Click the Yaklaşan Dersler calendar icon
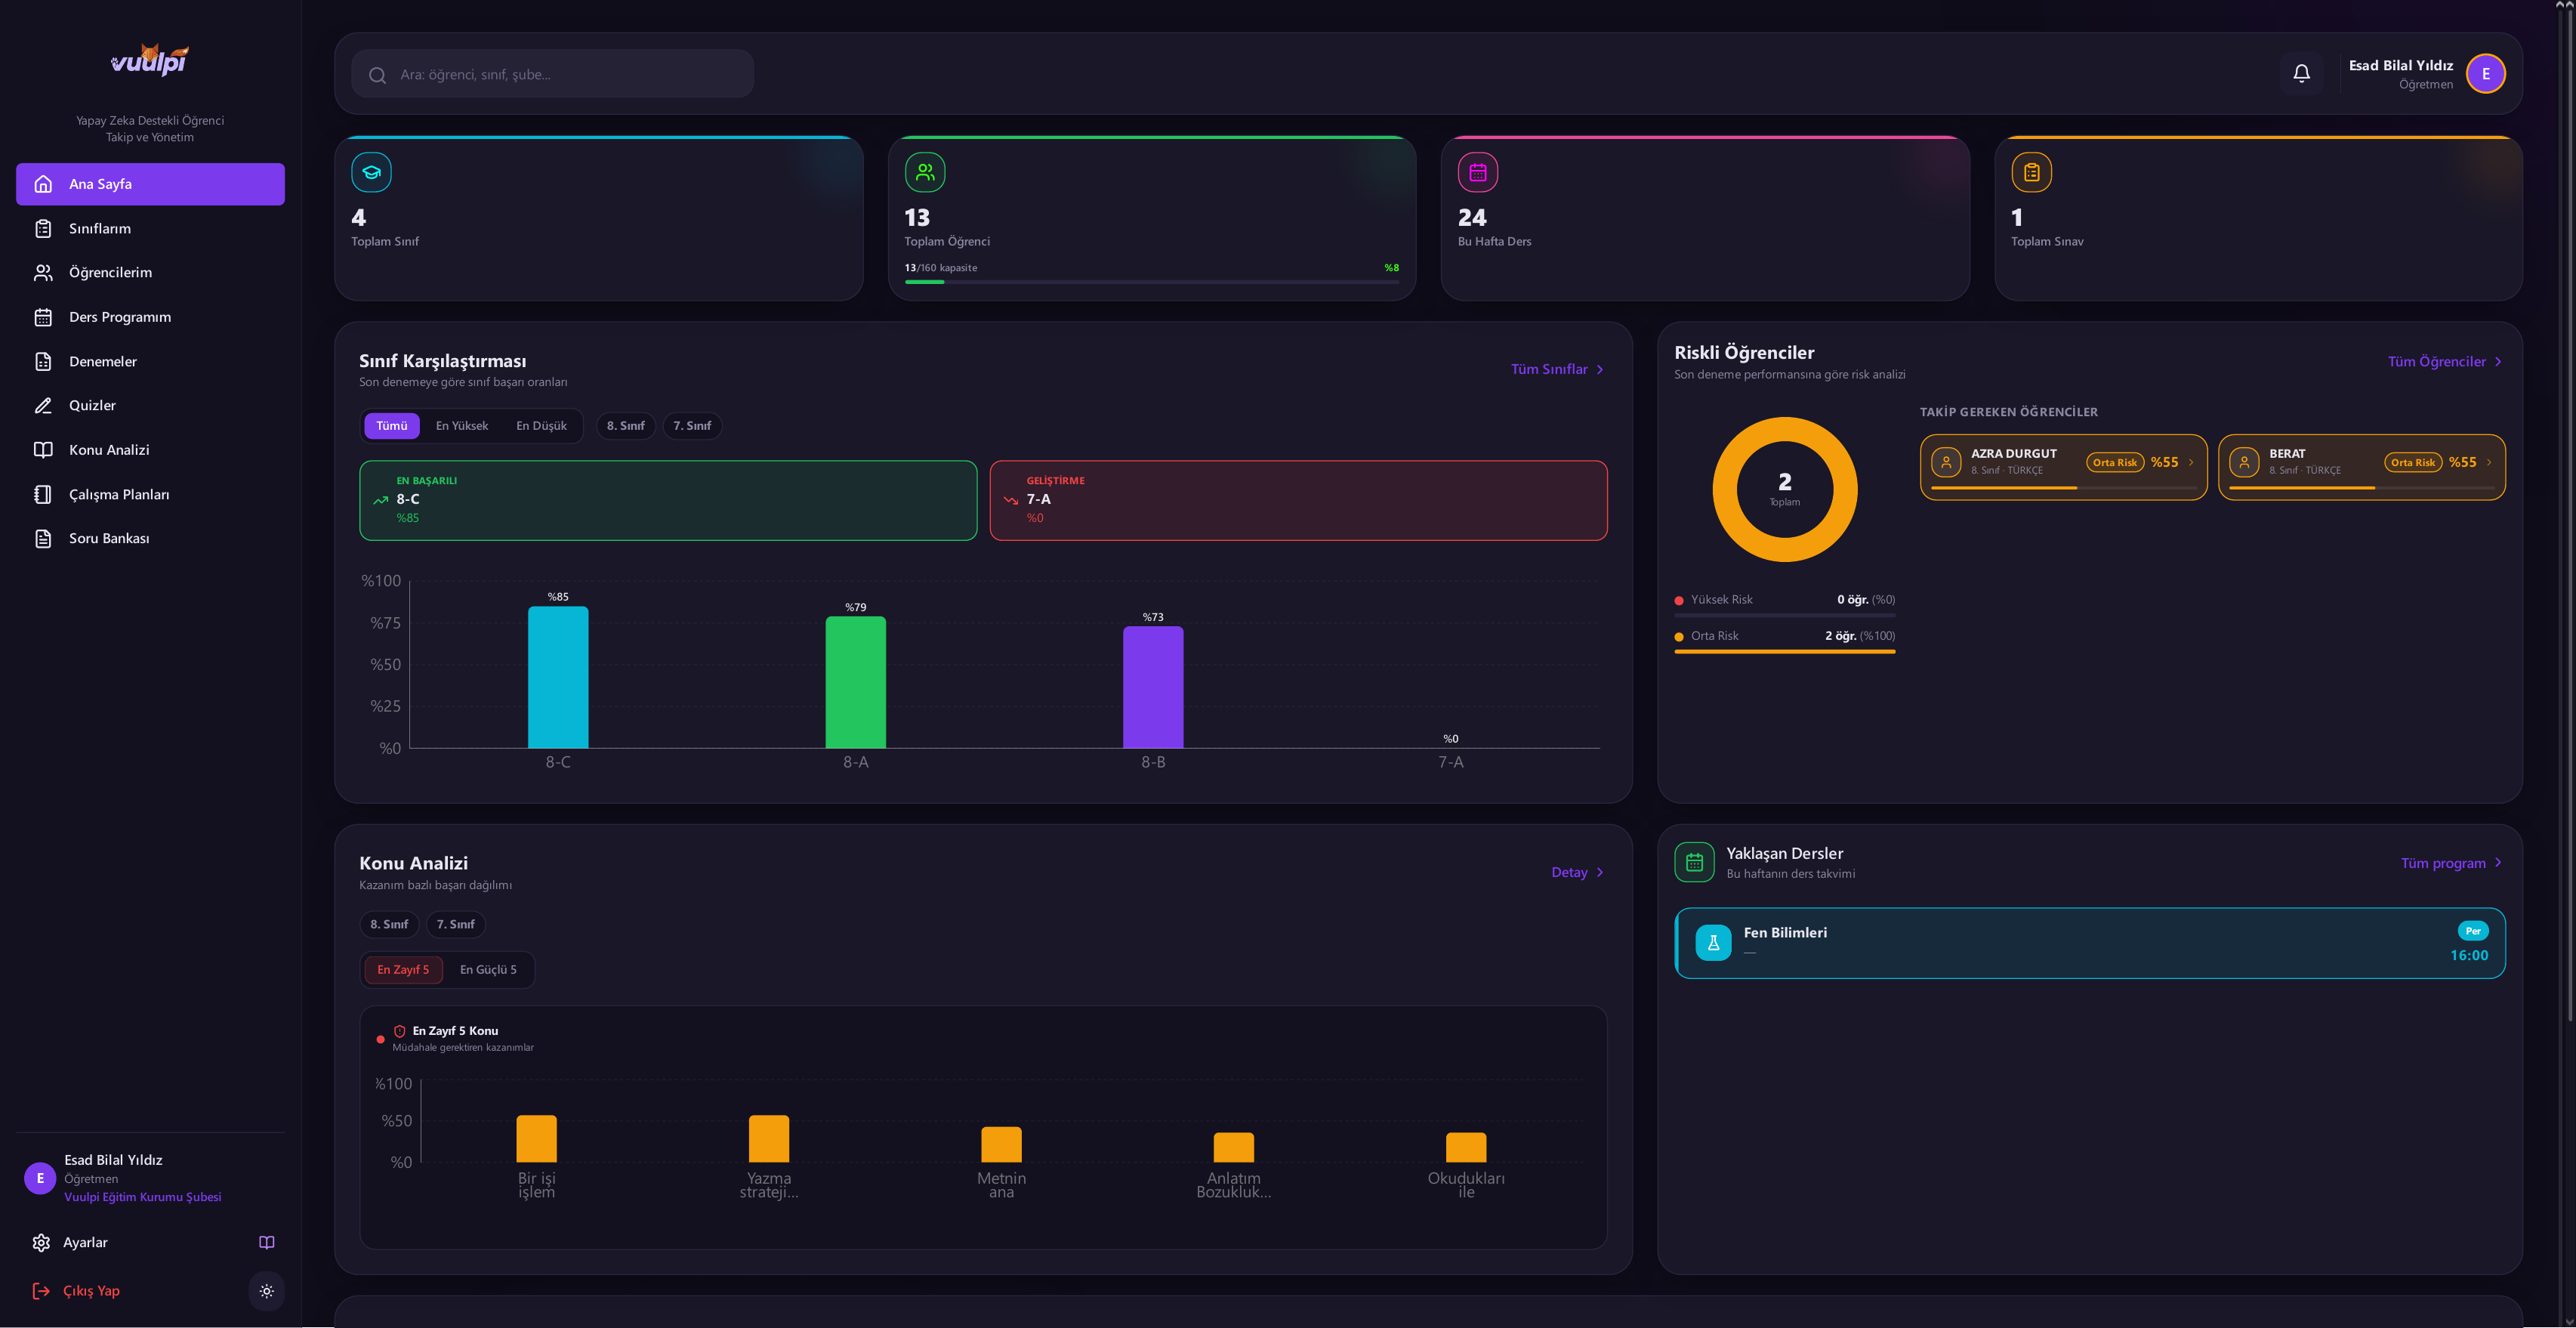This screenshot has height=1328, width=2576. [1694, 862]
